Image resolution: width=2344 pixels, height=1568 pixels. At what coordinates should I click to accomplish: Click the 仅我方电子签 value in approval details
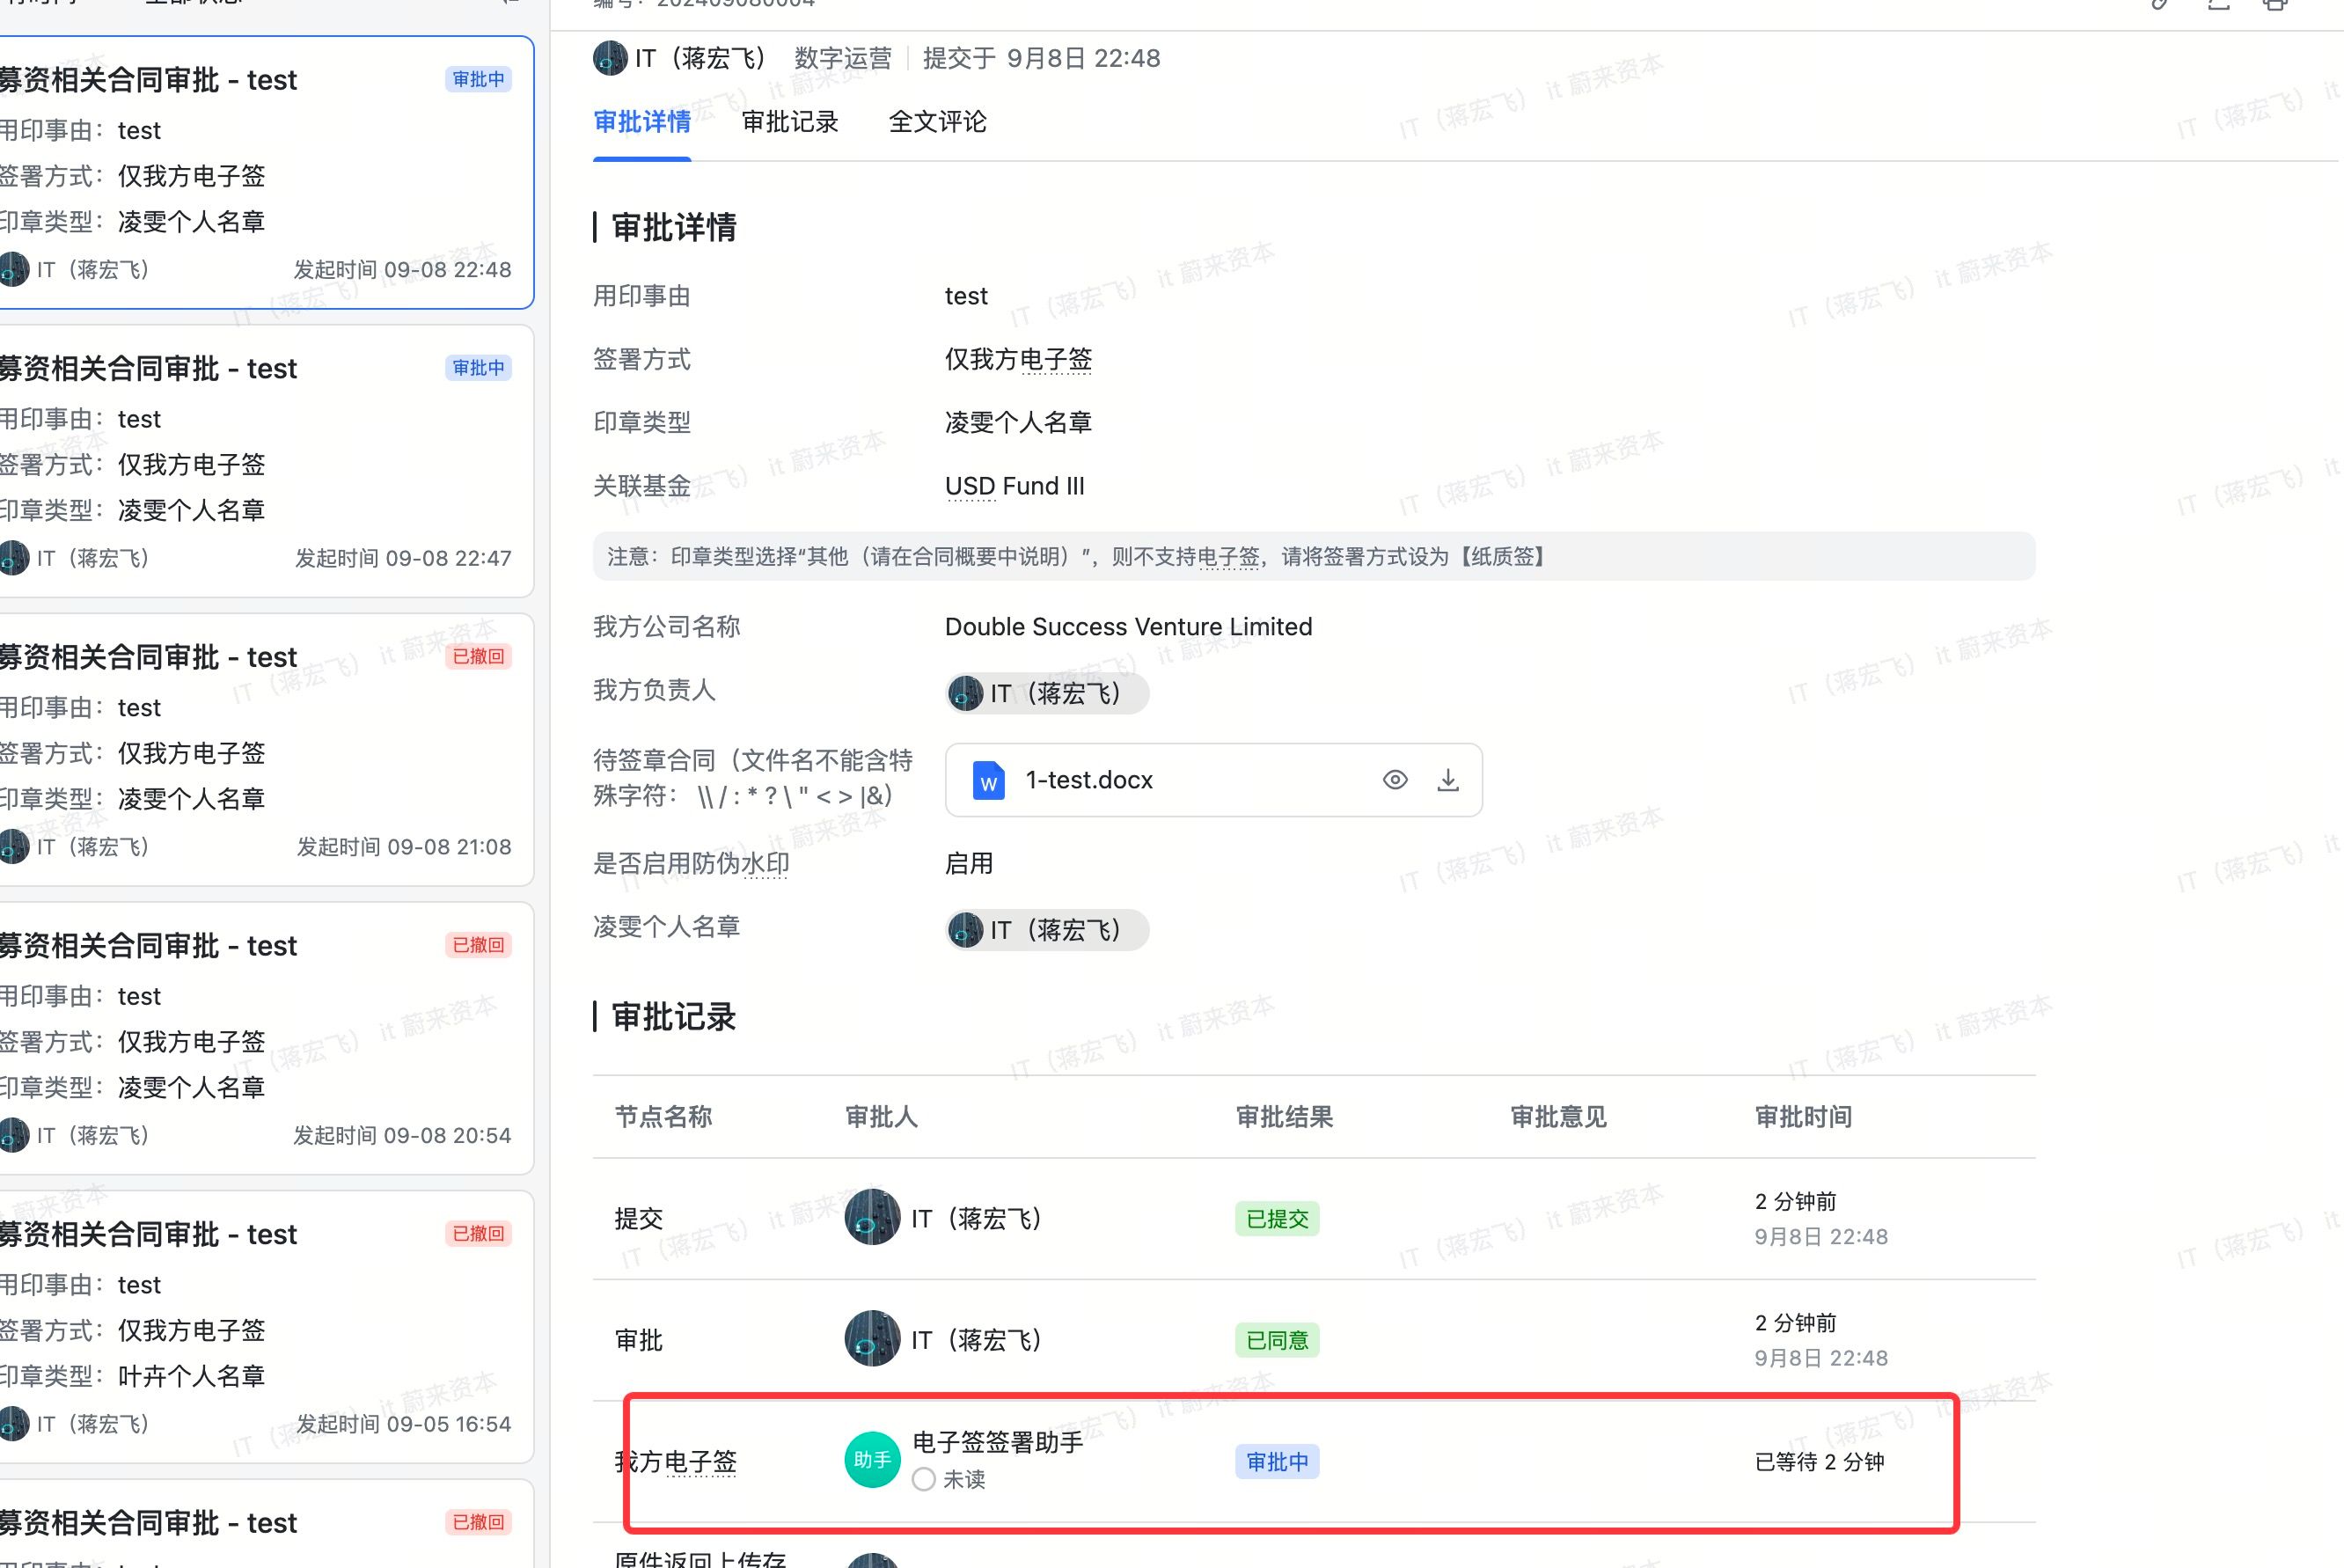pyautogui.click(x=1018, y=359)
